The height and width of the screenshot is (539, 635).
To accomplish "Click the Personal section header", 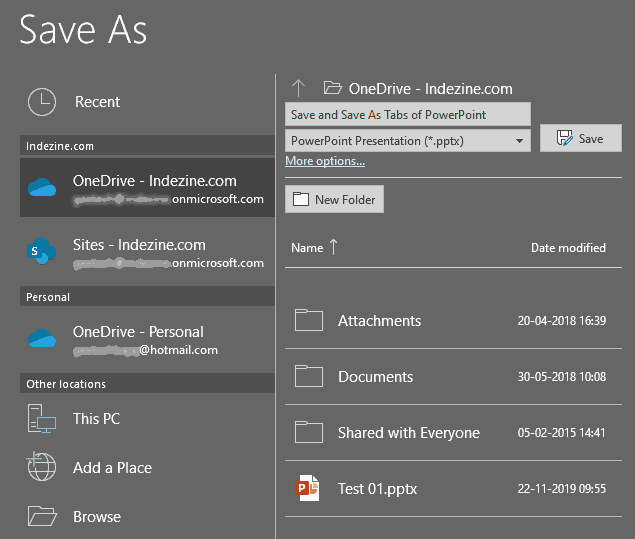I will (x=147, y=297).
